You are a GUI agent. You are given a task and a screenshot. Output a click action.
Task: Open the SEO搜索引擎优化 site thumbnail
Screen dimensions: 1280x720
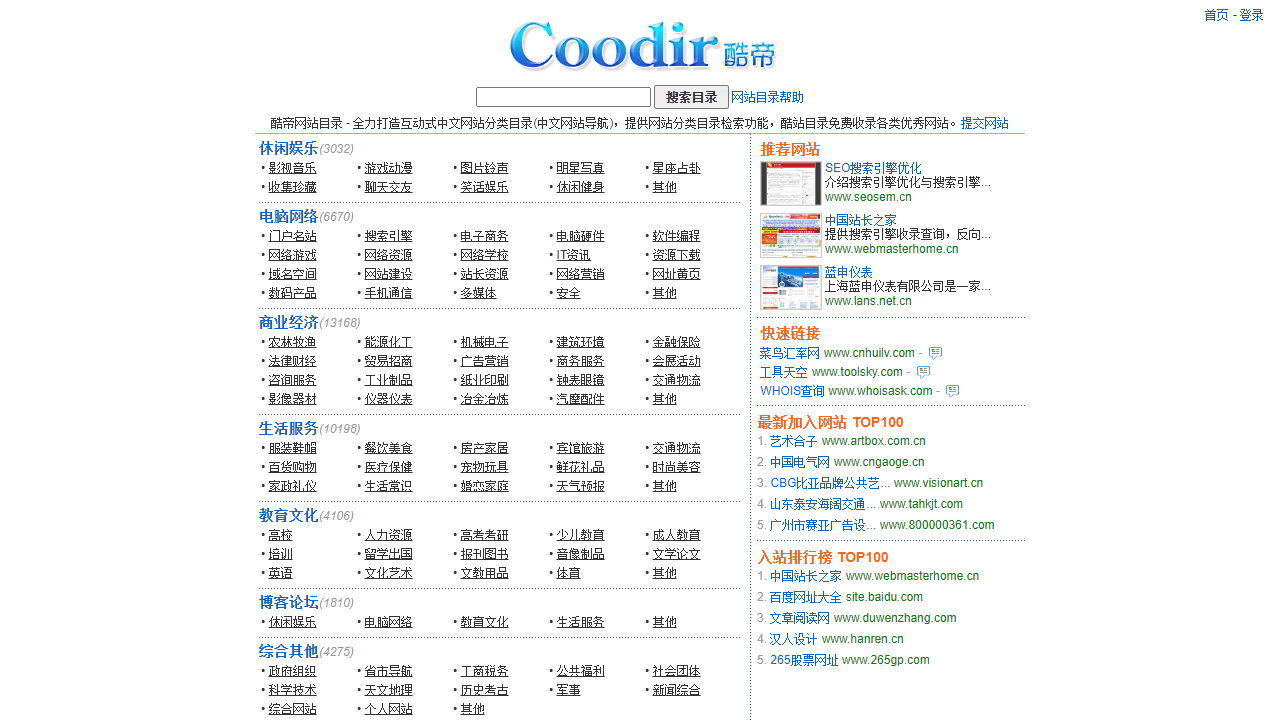coord(790,183)
